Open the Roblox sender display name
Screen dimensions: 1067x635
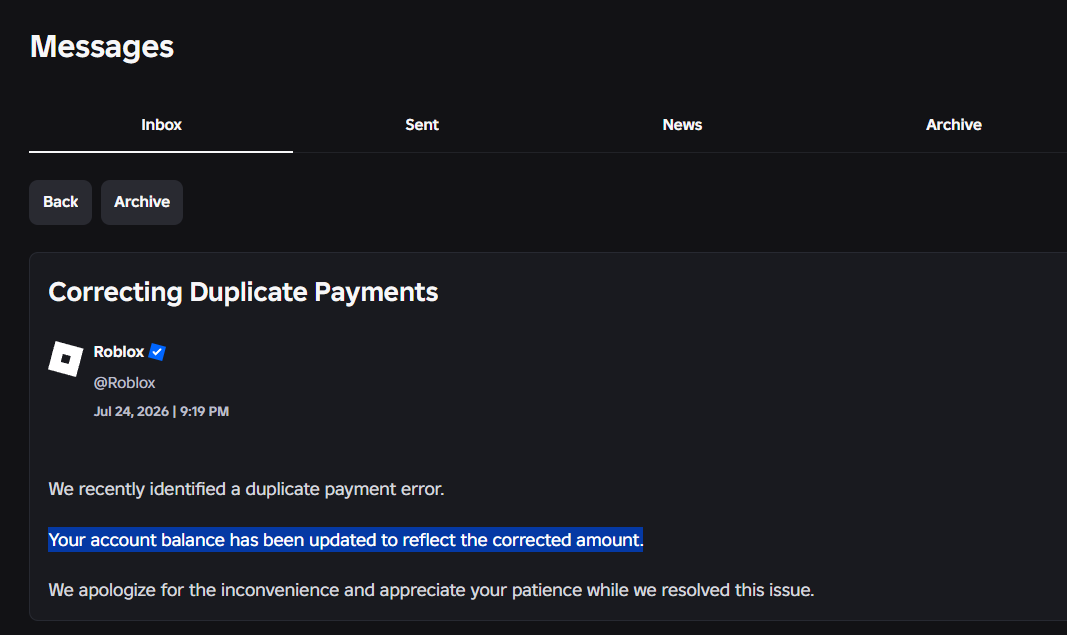tap(119, 352)
